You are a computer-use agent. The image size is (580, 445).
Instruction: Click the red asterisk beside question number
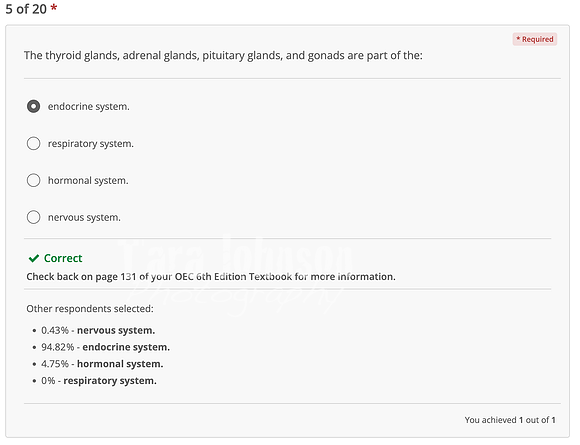(x=54, y=8)
